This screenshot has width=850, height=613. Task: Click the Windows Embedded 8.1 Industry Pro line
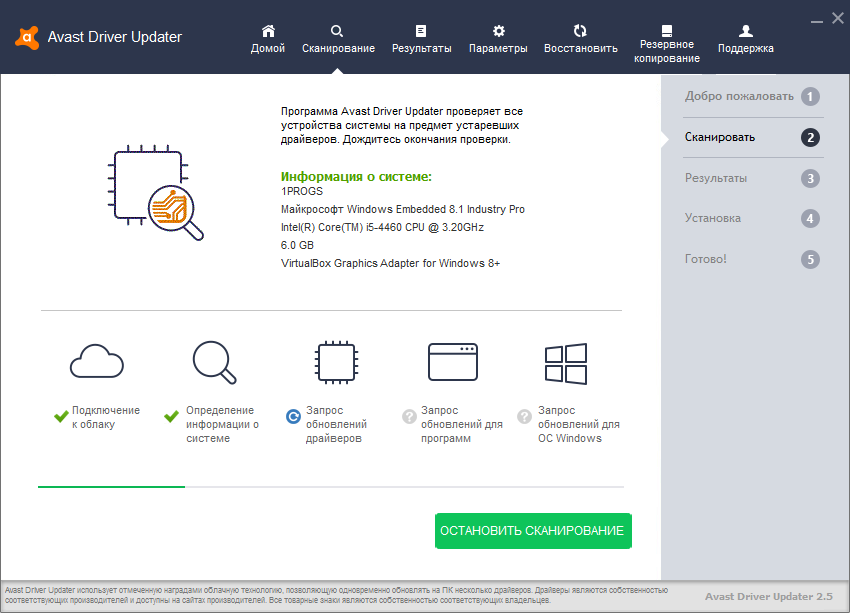tap(403, 209)
